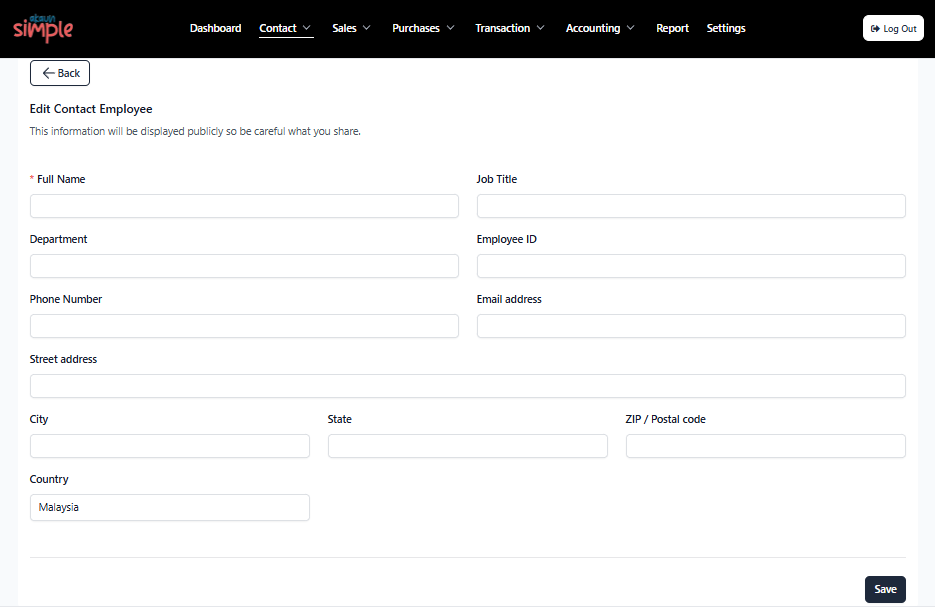Click the ZIP / Postal code label
The width and height of the screenshot is (935, 611).
click(665, 419)
